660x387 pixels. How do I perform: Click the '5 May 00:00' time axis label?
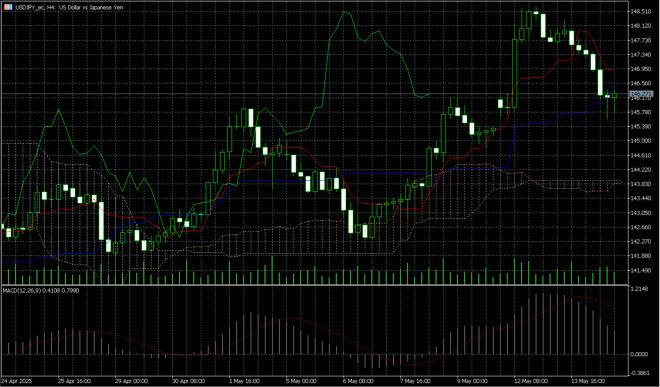point(301,381)
